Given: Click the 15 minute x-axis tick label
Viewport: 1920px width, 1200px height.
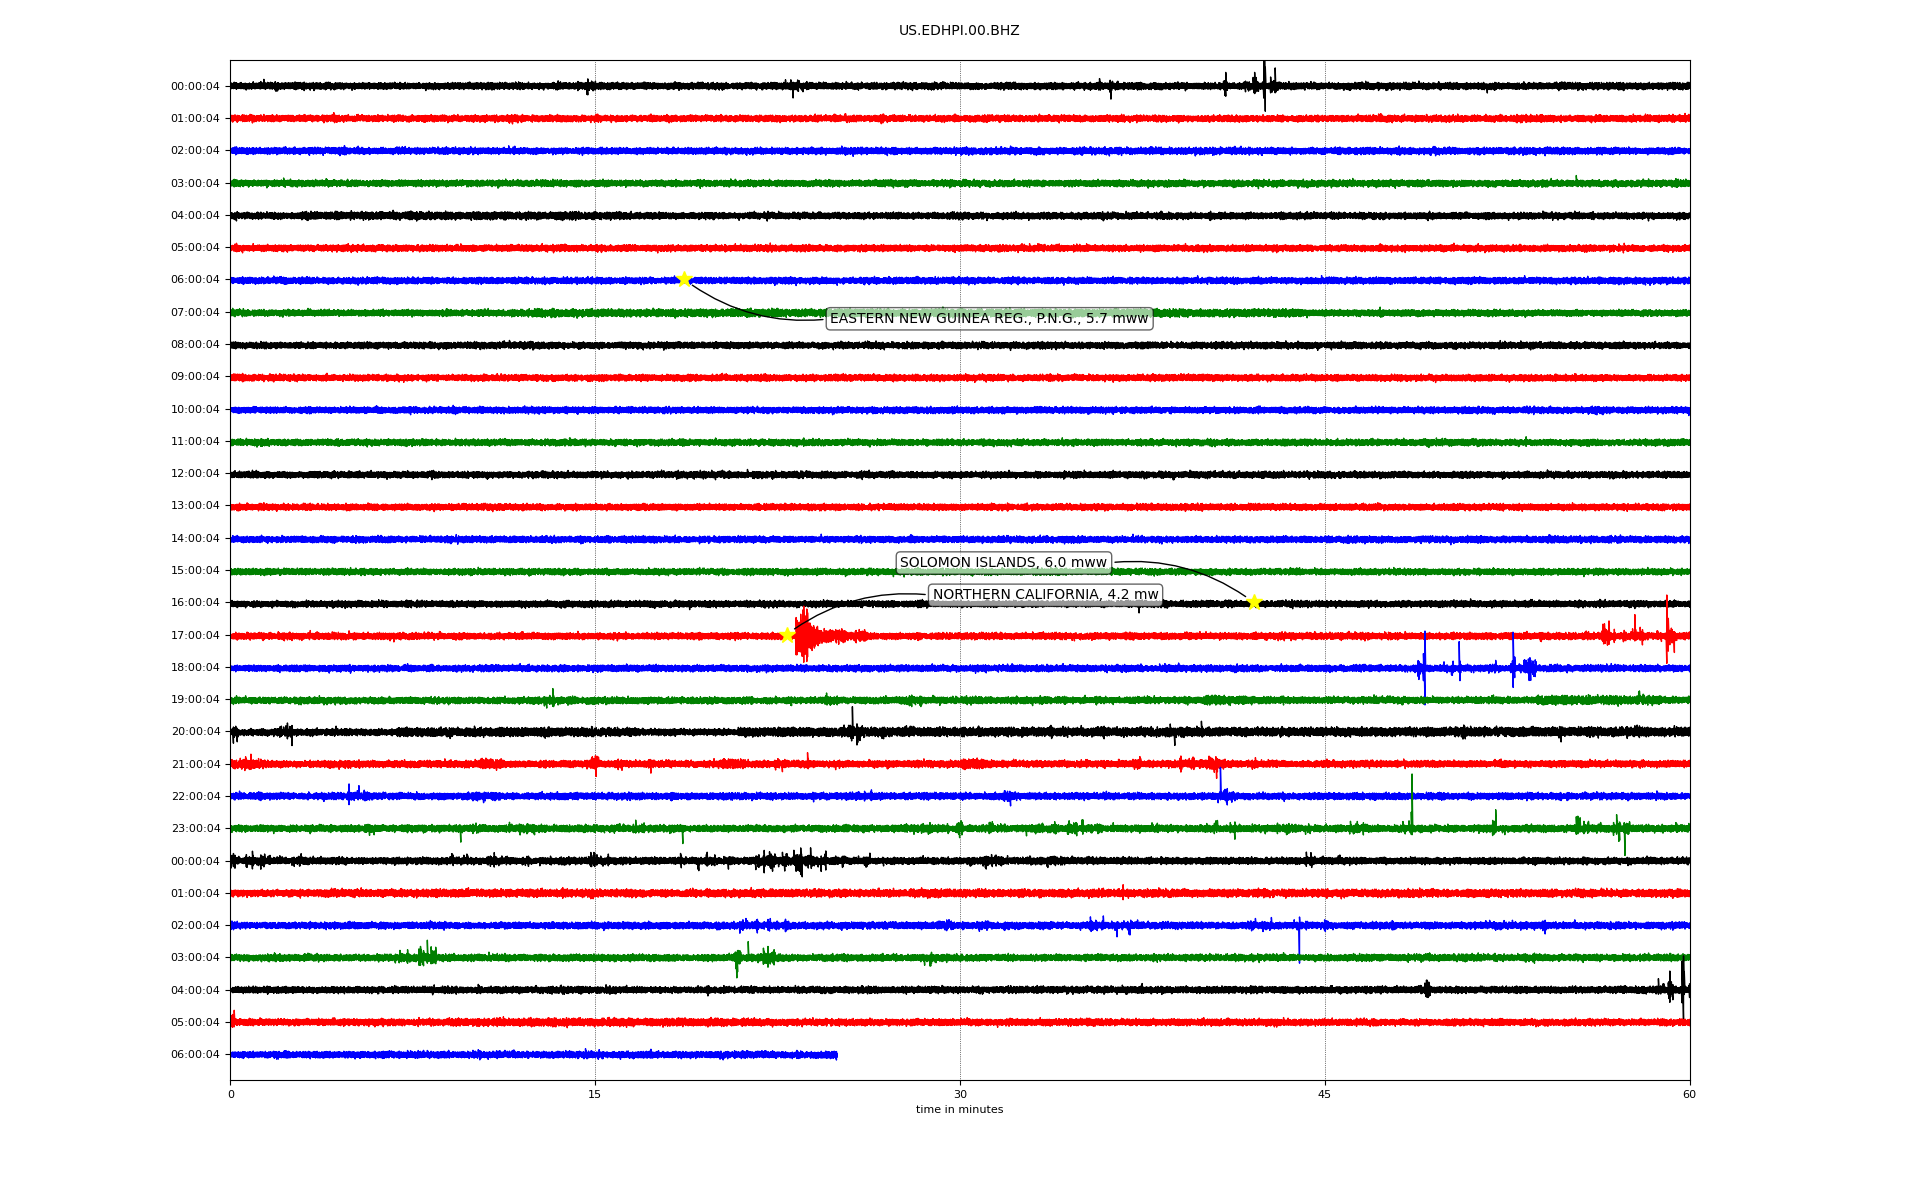Looking at the screenshot, I should [595, 1094].
